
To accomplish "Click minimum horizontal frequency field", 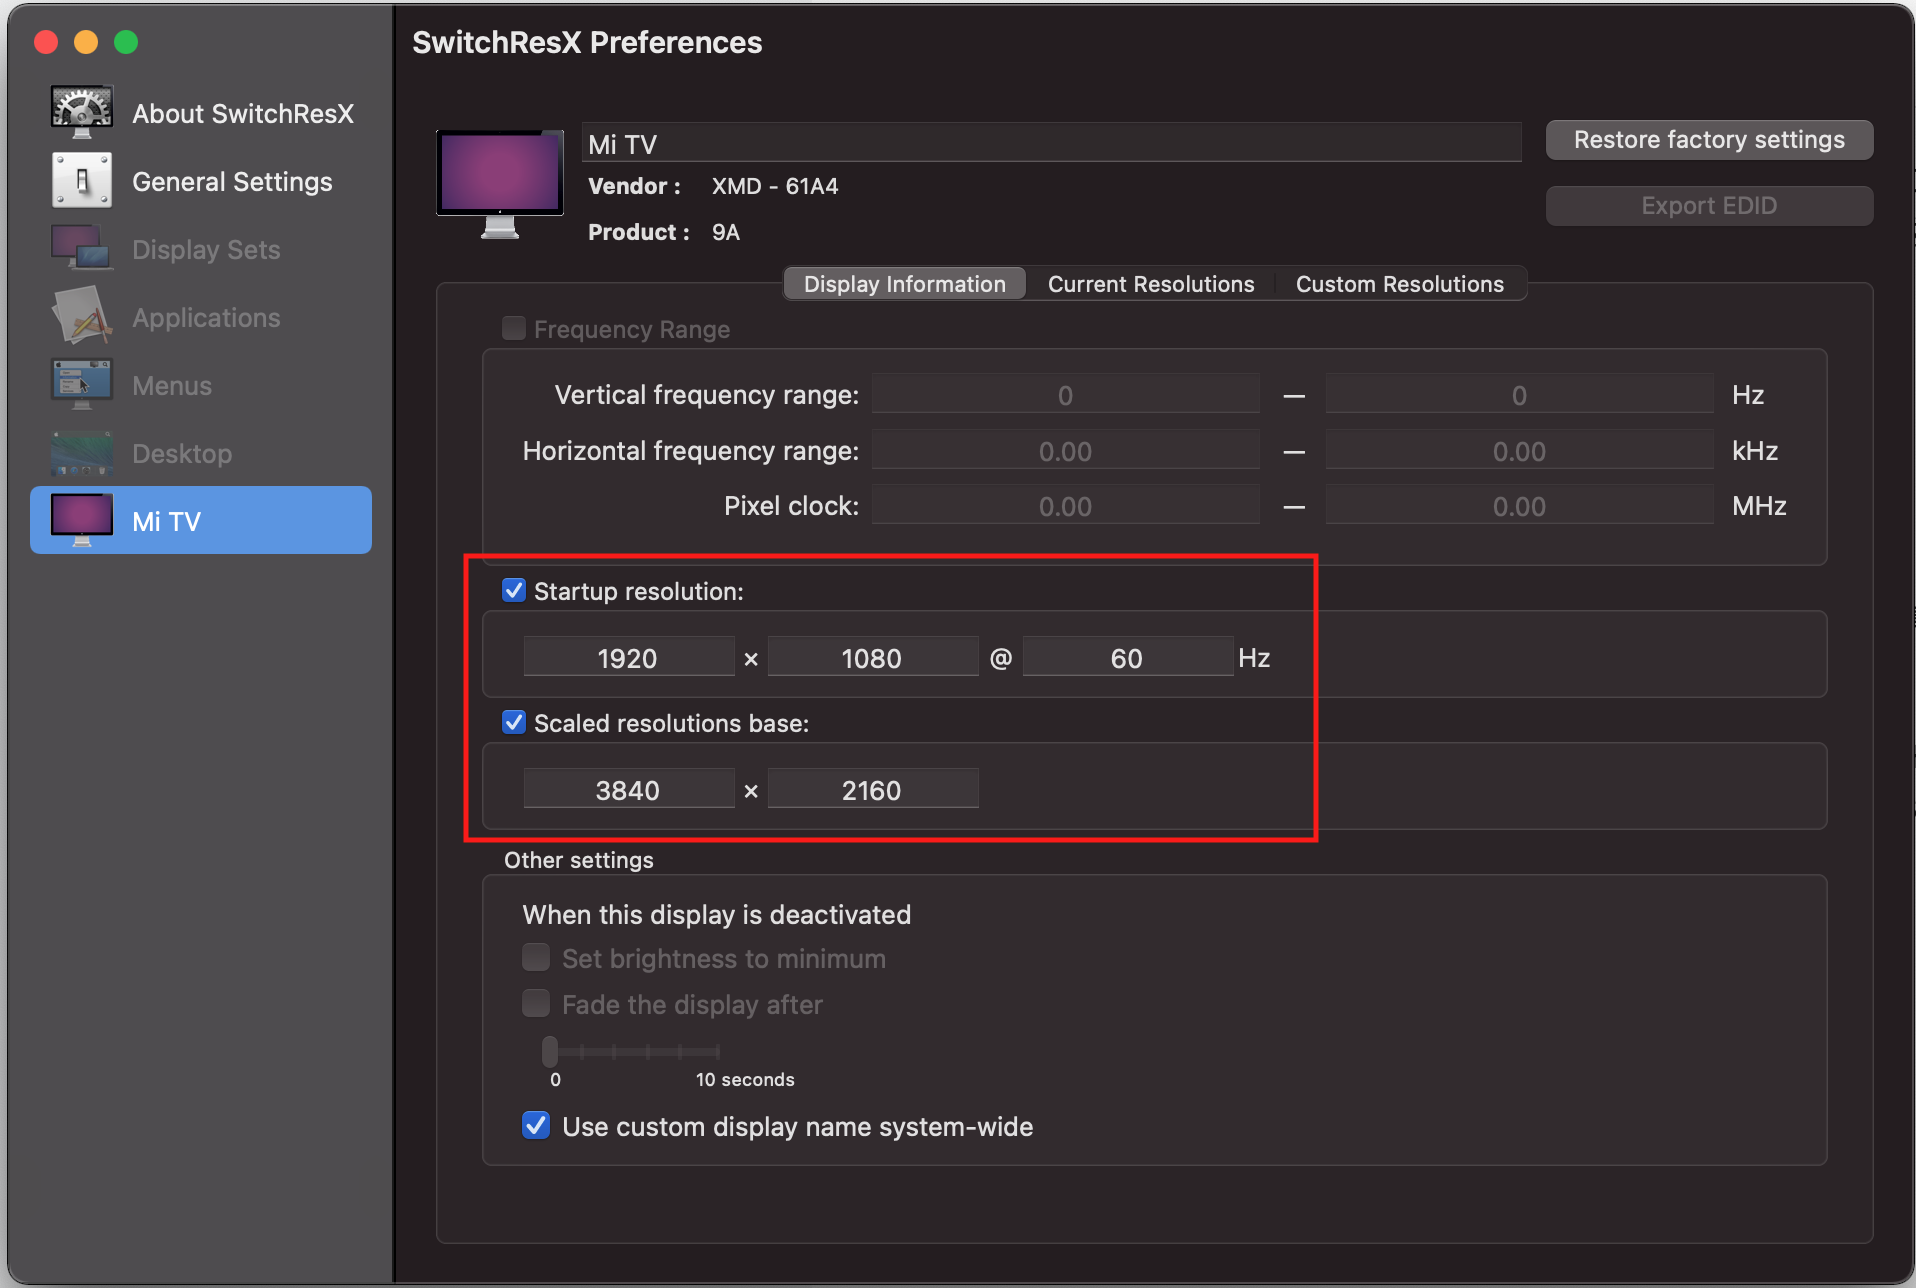I will [x=1065, y=450].
